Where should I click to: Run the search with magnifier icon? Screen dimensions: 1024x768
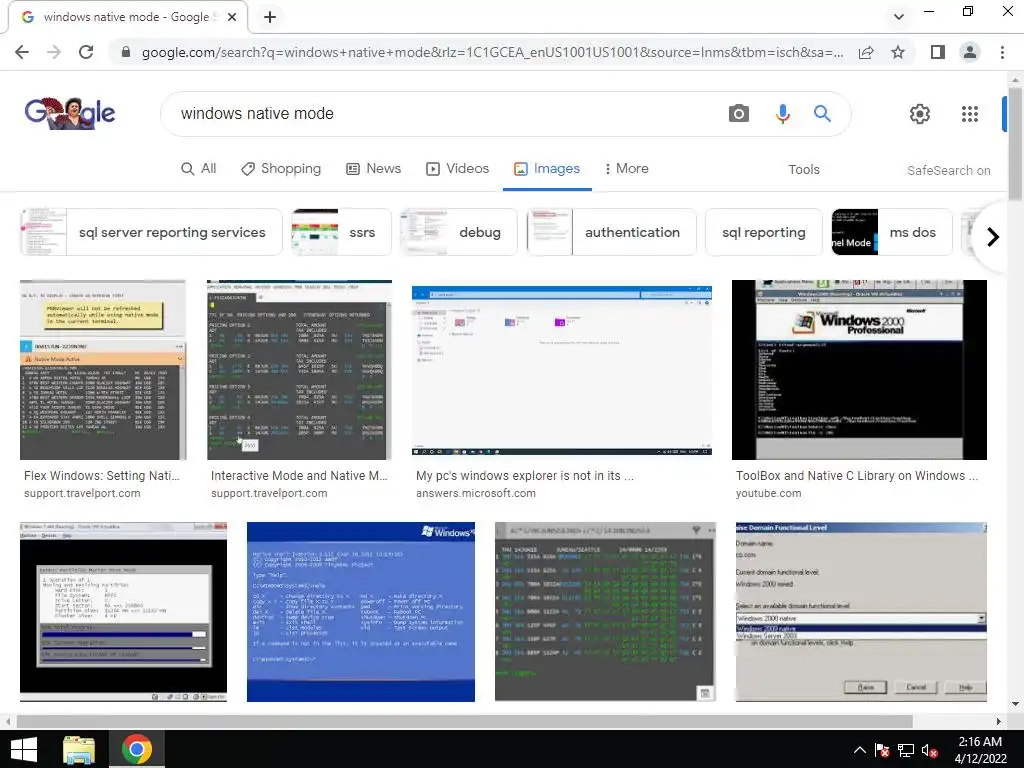[822, 114]
